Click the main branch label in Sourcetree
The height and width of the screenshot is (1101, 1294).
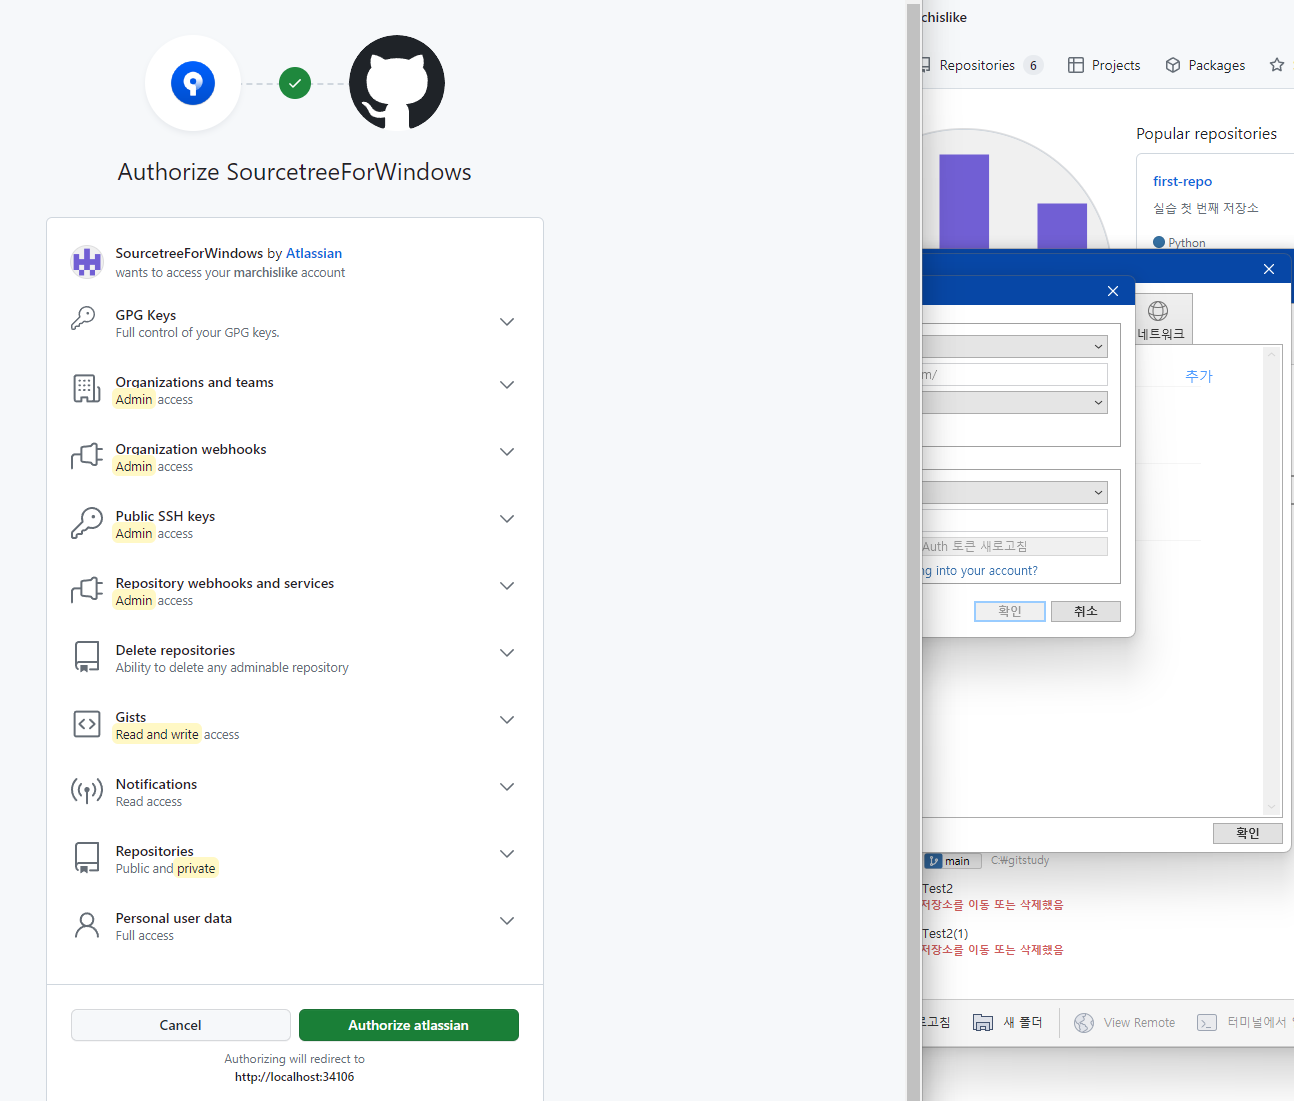(x=957, y=861)
